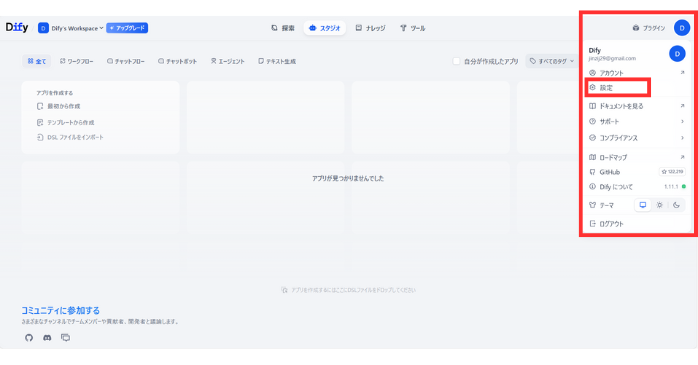This screenshot has height=365, width=698.
Task: Select DSL ファイルをインポート
Action: [70, 138]
